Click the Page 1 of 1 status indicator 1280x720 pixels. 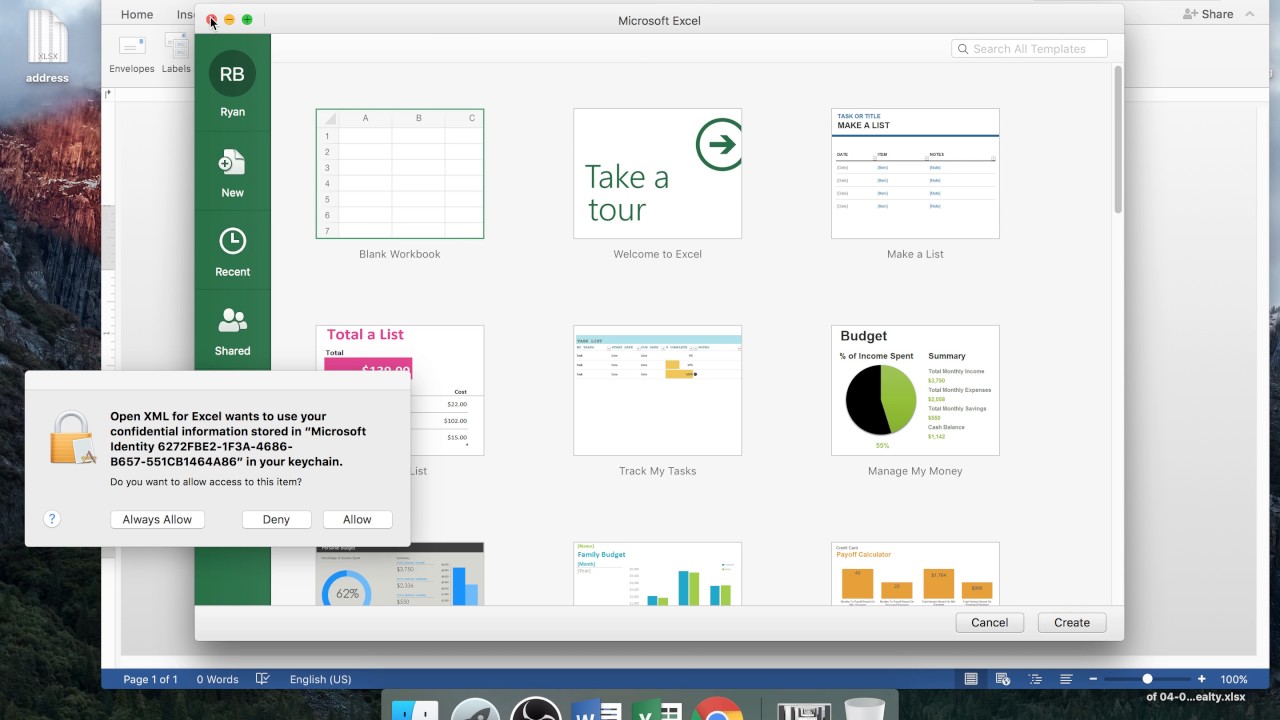[151, 680]
